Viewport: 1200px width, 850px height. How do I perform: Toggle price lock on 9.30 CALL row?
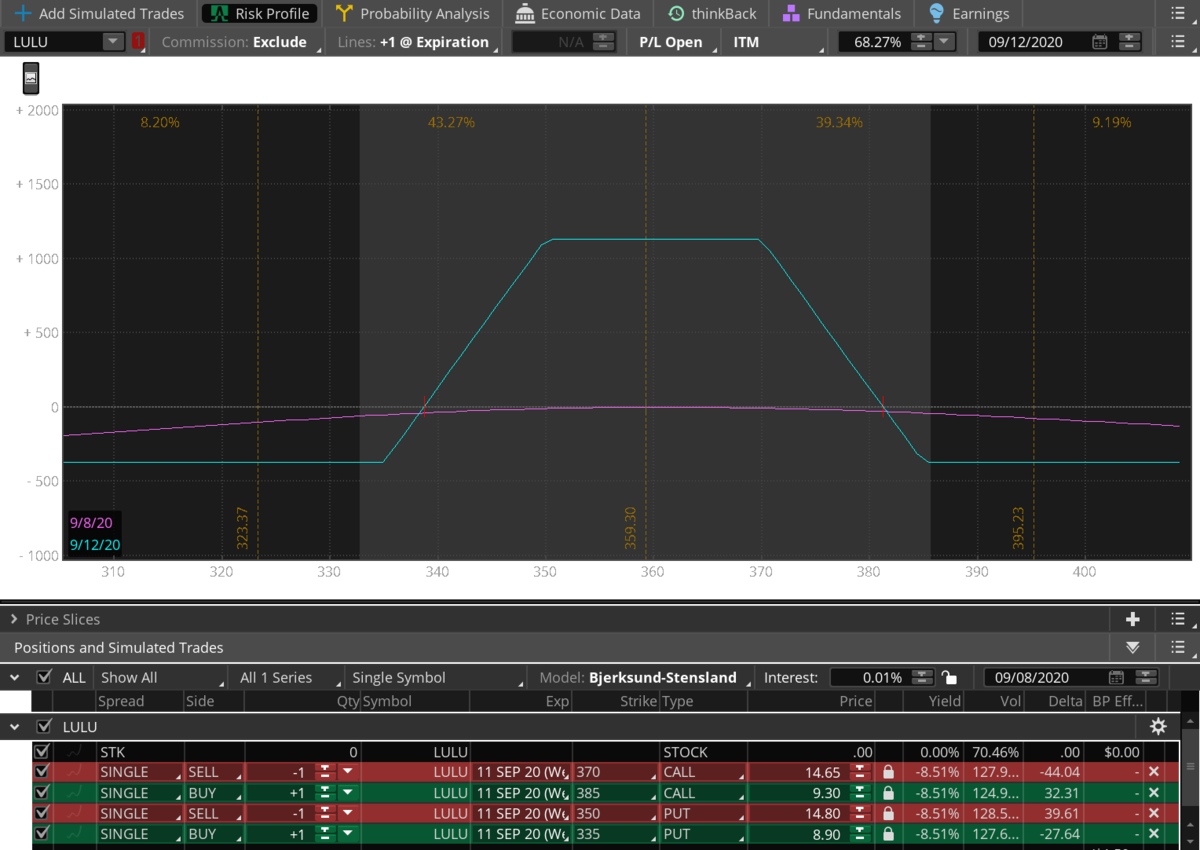888,792
